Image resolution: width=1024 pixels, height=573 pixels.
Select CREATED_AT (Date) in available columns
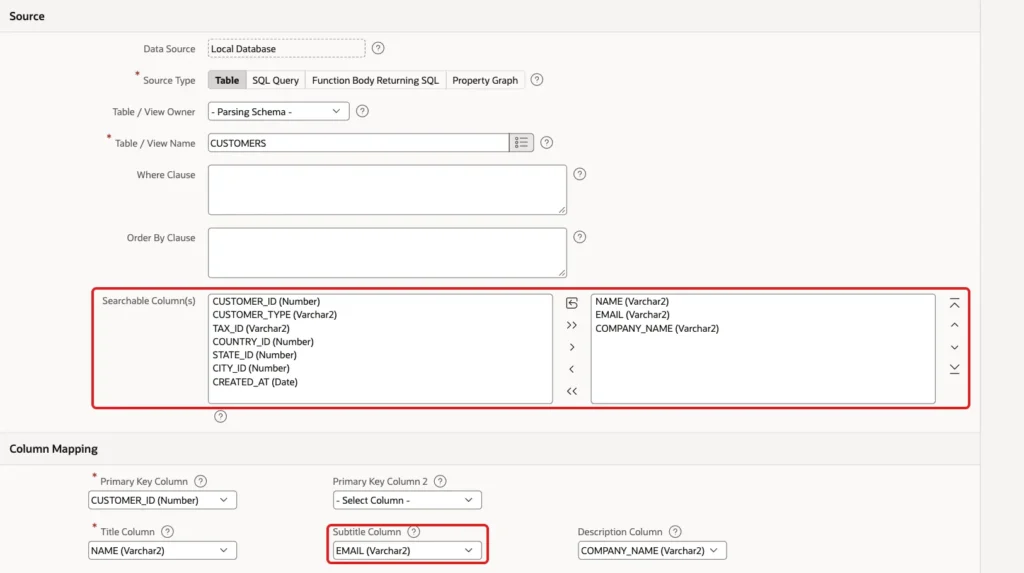(255, 382)
